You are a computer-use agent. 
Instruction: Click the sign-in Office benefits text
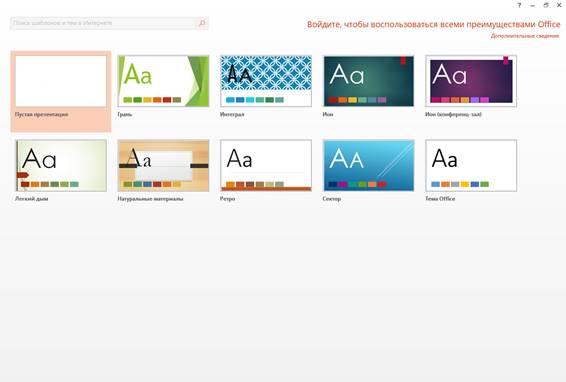point(434,24)
